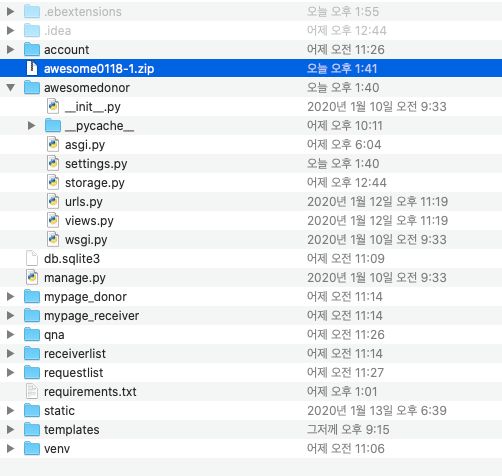Expand the account folder arrow
The height and width of the screenshot is (476, 502).
coord(11,50)
